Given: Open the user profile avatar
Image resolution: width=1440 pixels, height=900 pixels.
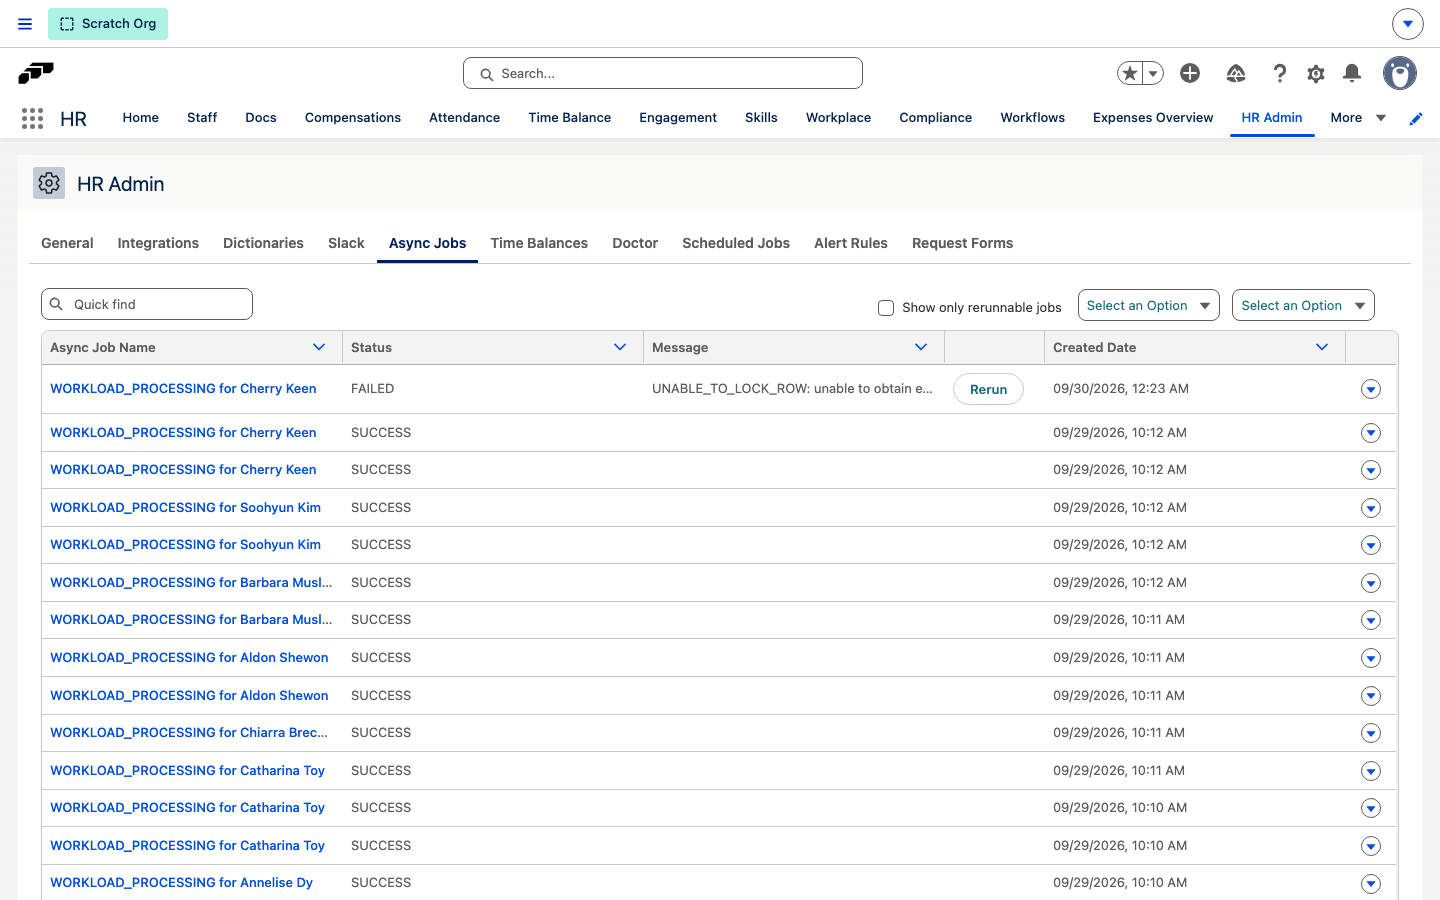Looking at the screenshot, I should click(1400, 73).
